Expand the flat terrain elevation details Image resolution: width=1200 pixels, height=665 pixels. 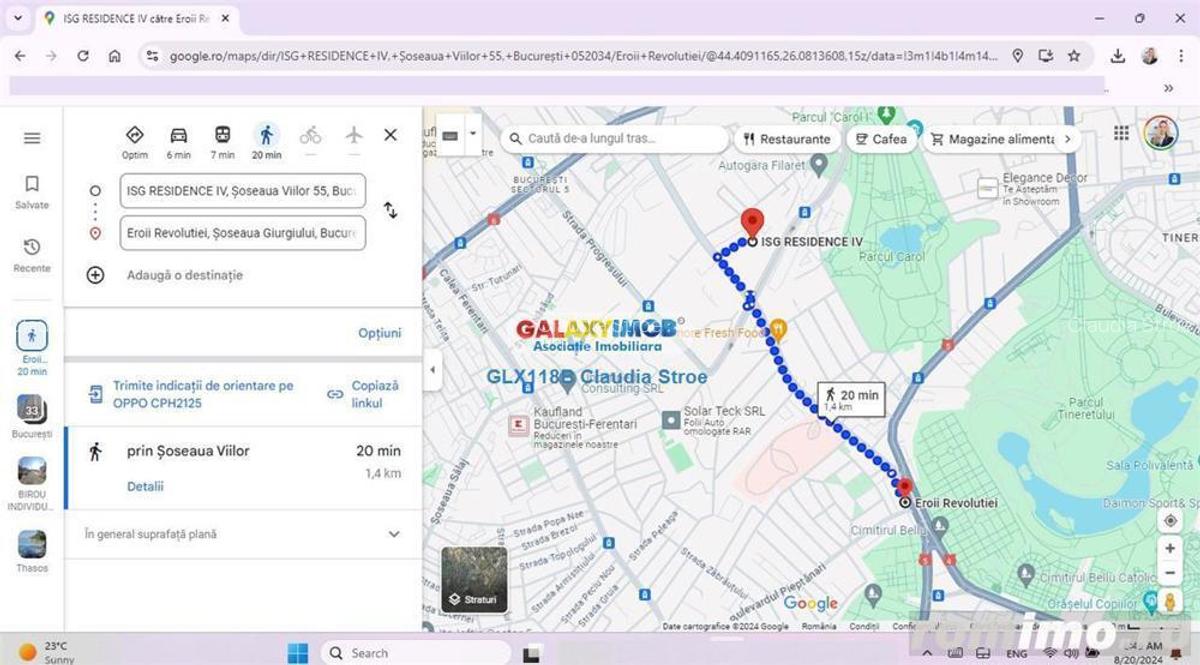coord(394,534)
